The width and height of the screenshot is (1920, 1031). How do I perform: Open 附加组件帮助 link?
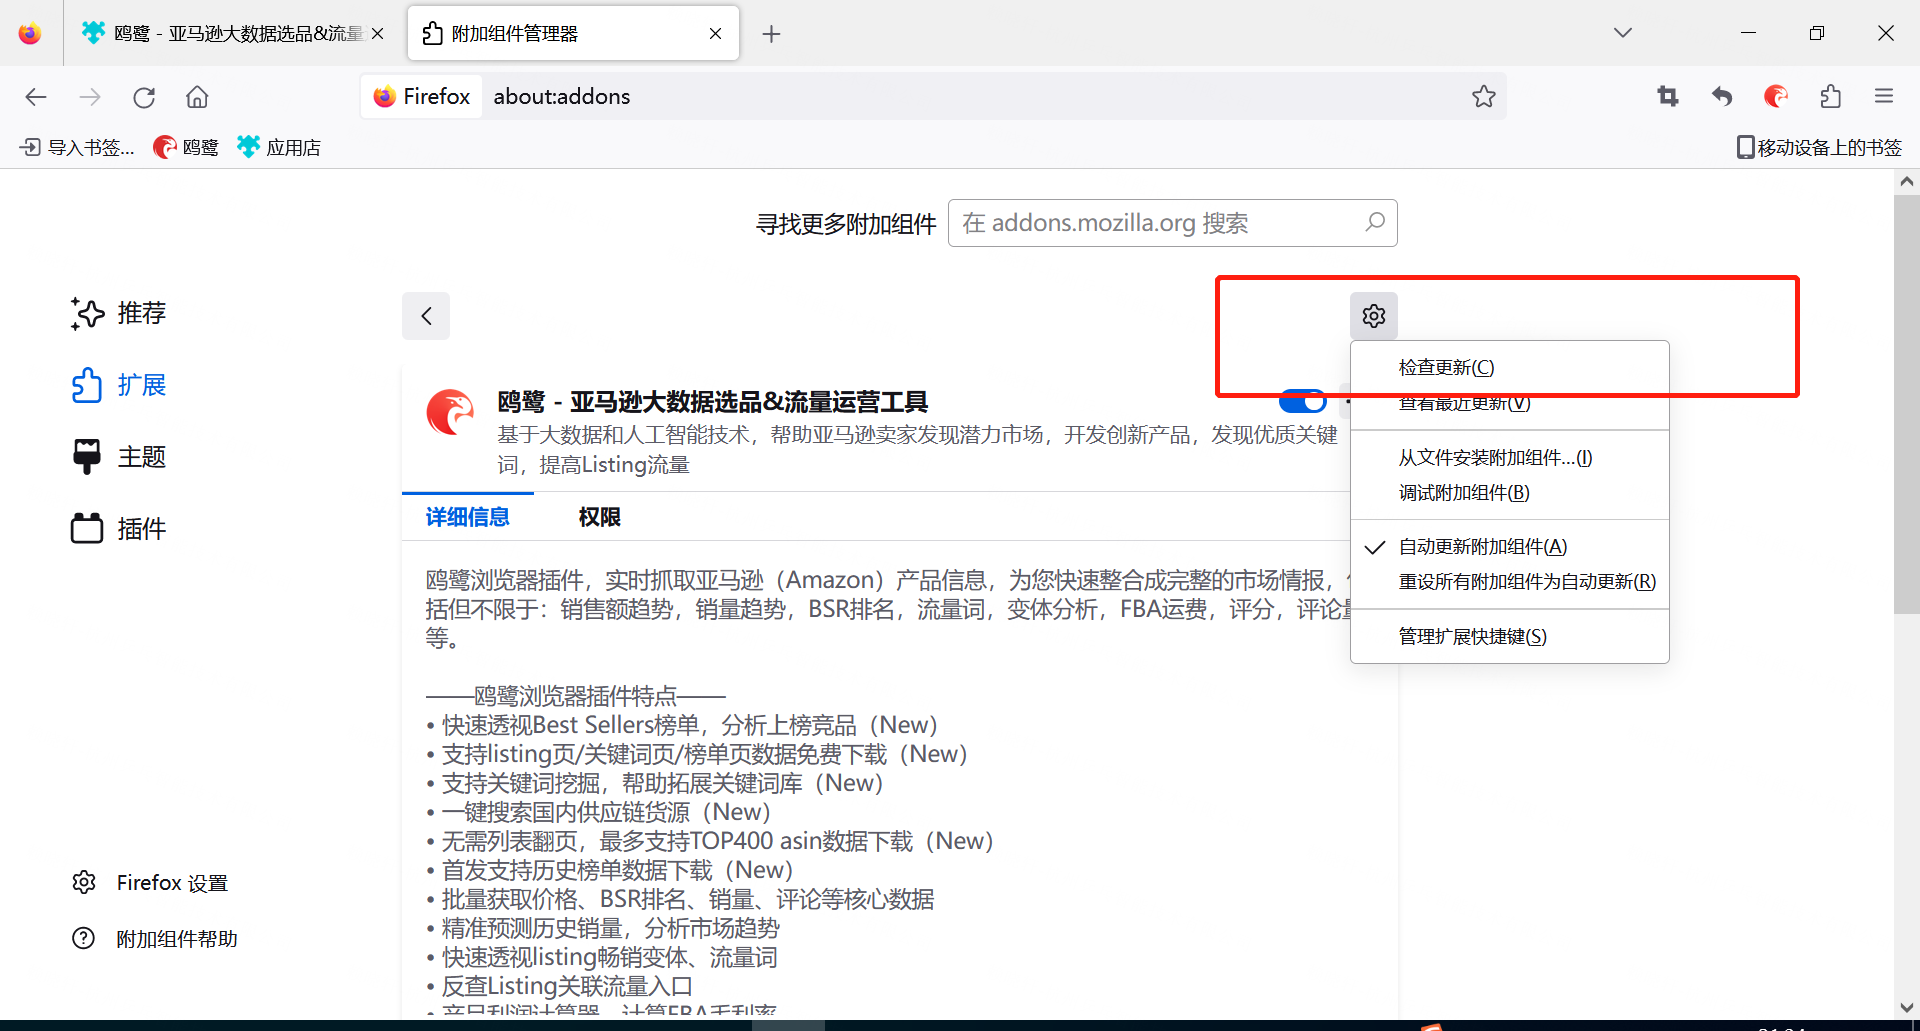point(156,938)
